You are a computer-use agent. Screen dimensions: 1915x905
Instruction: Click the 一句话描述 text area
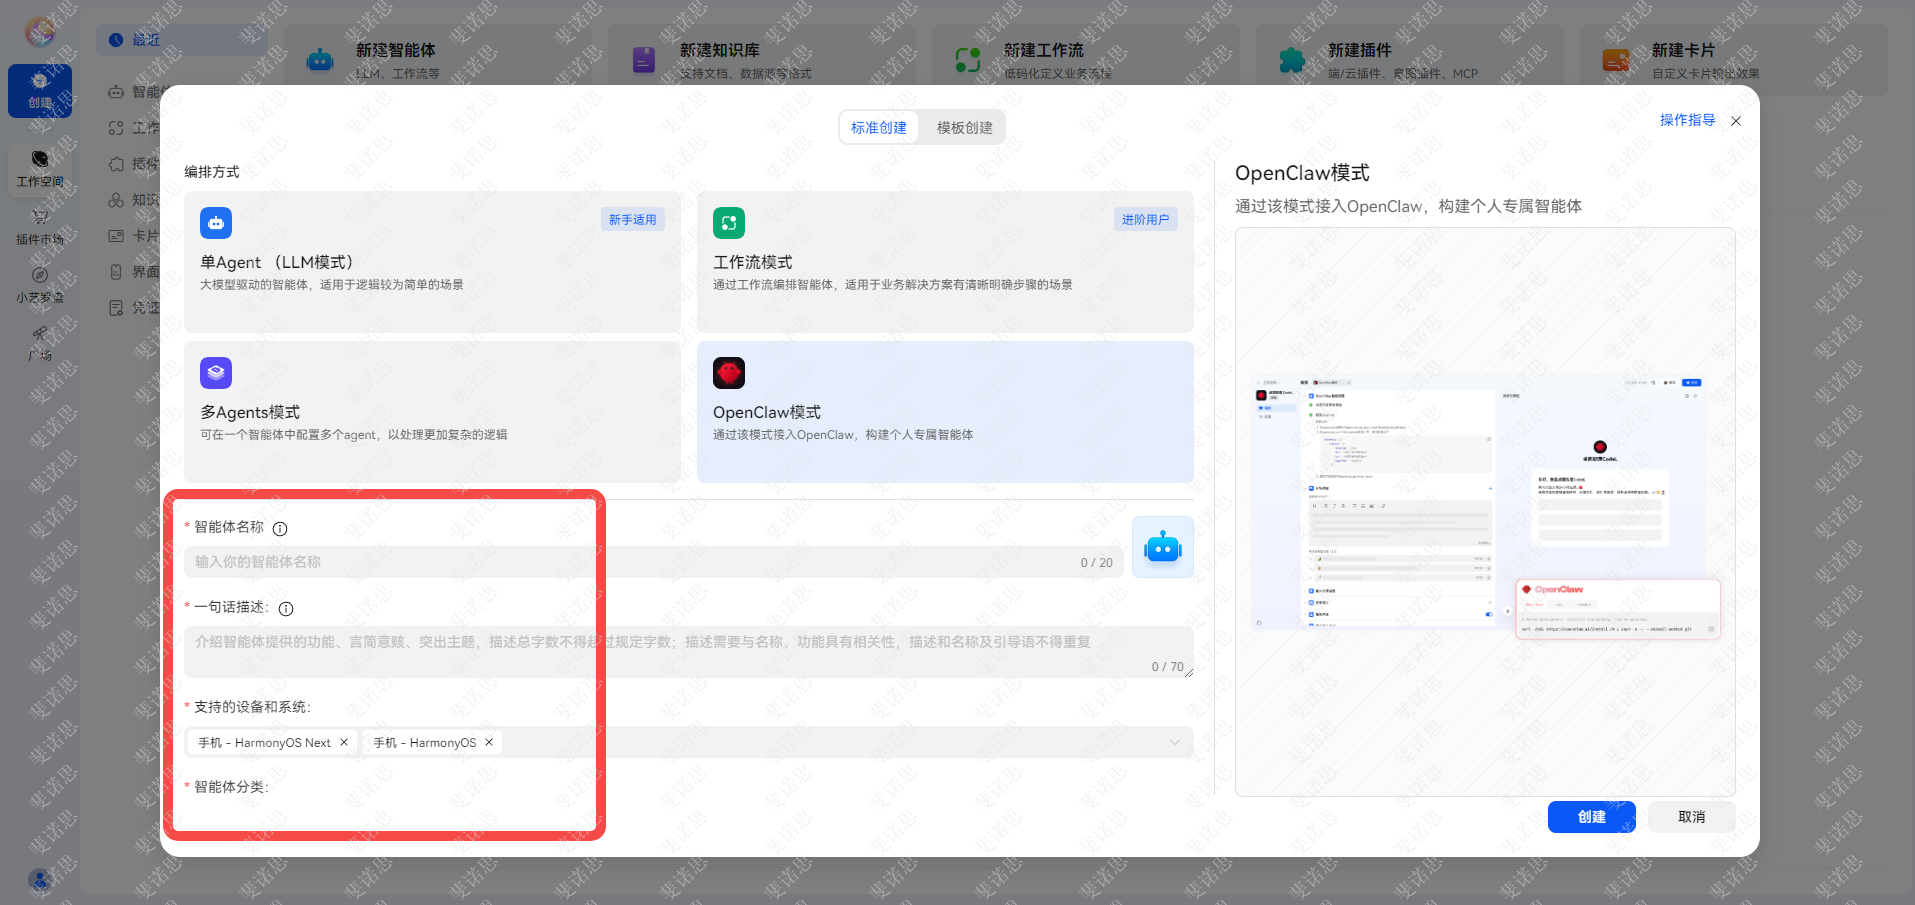click(689, 652)
